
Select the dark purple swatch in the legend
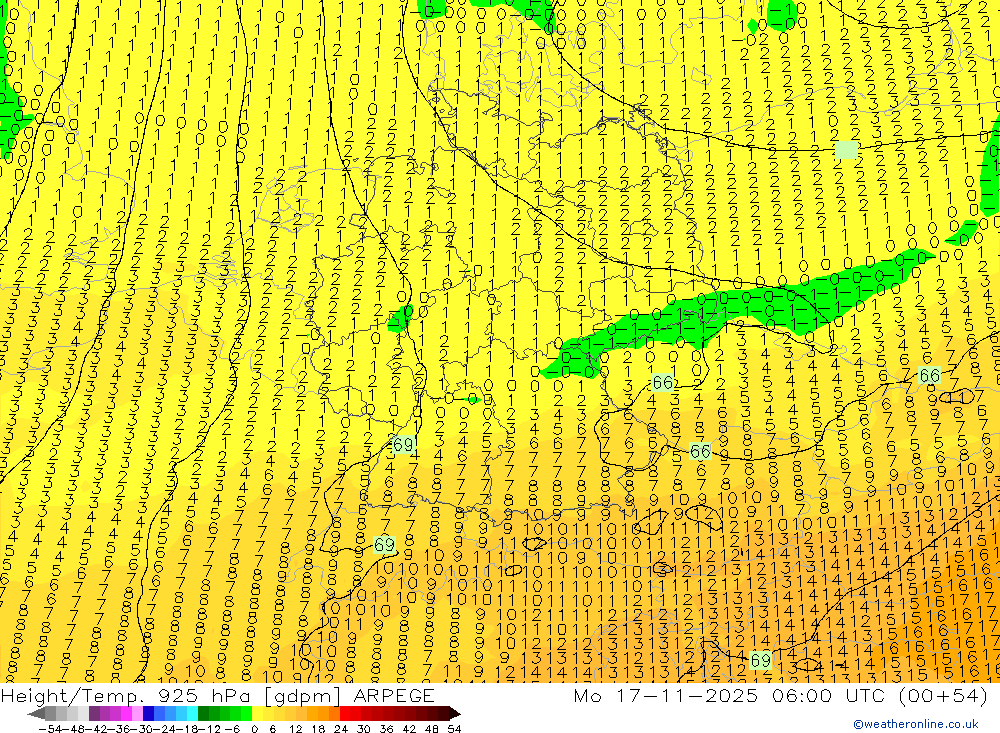[94, 713]
